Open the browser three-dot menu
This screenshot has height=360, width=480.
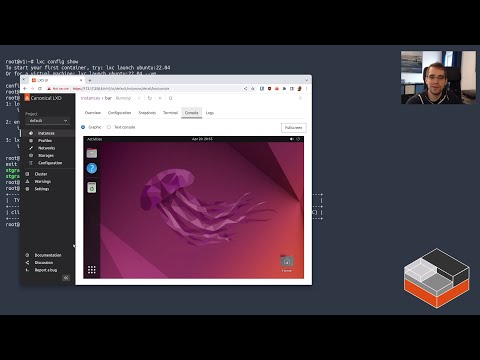point(306,88)
